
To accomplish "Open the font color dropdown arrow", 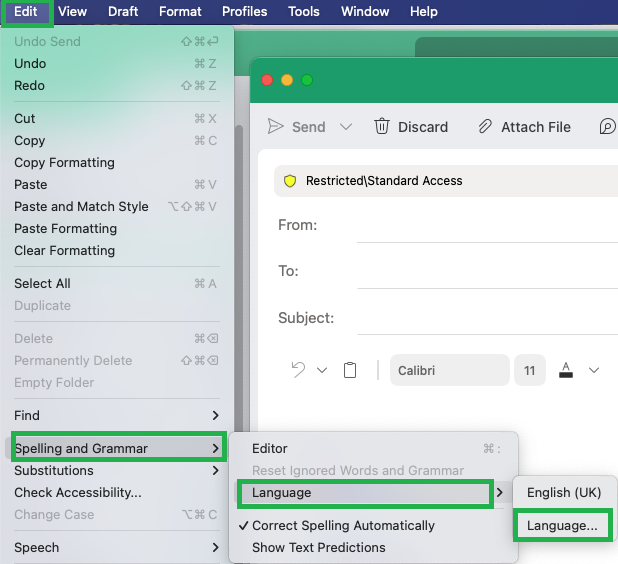I will pyautogui.click(x=594, y=370).
